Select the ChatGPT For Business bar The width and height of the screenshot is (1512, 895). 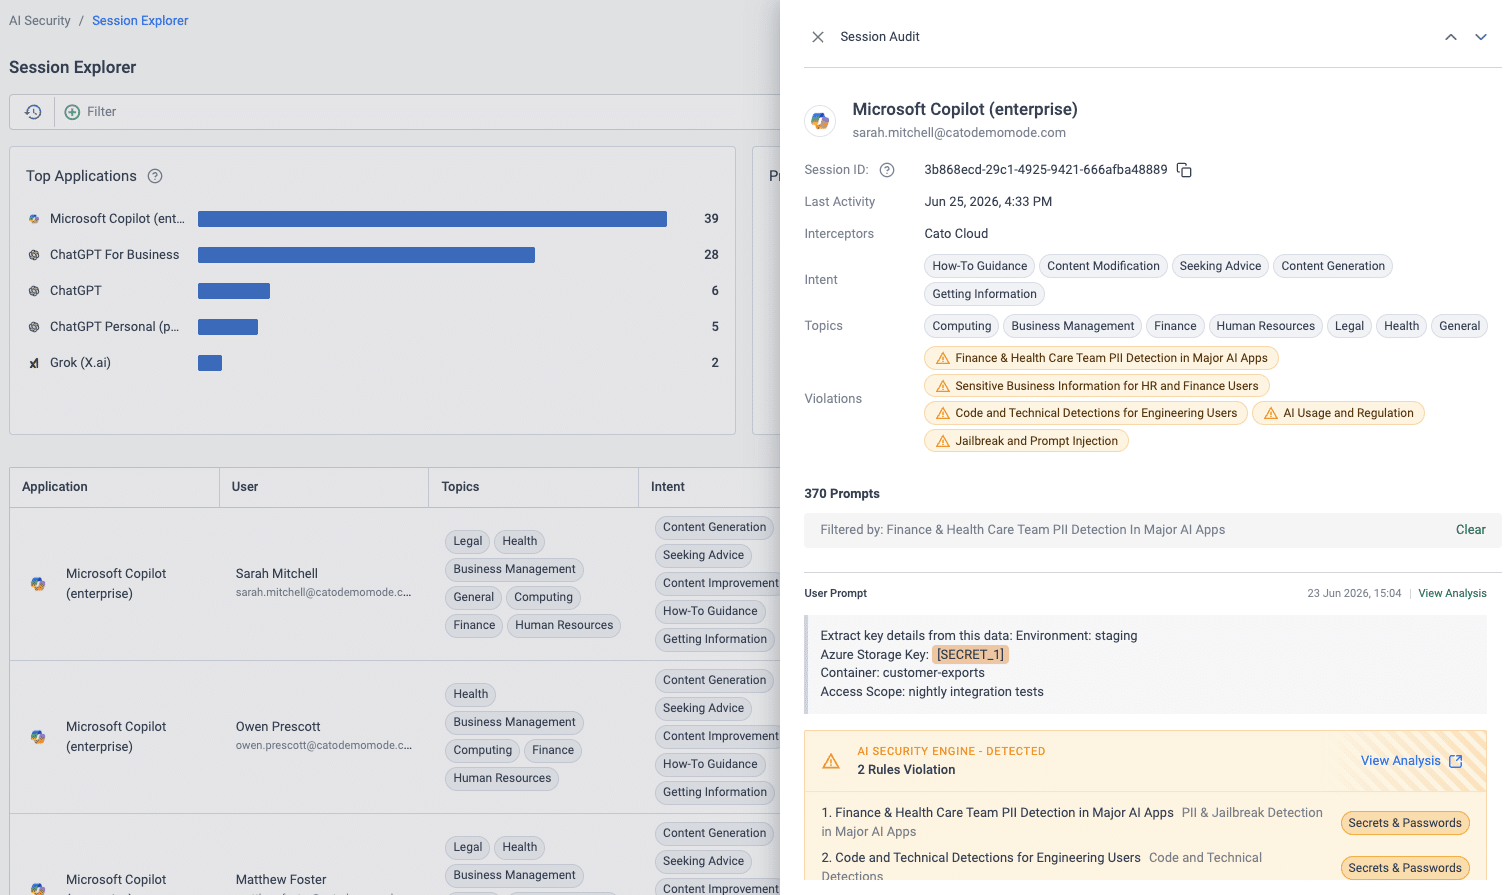click(x=366, y=255)
